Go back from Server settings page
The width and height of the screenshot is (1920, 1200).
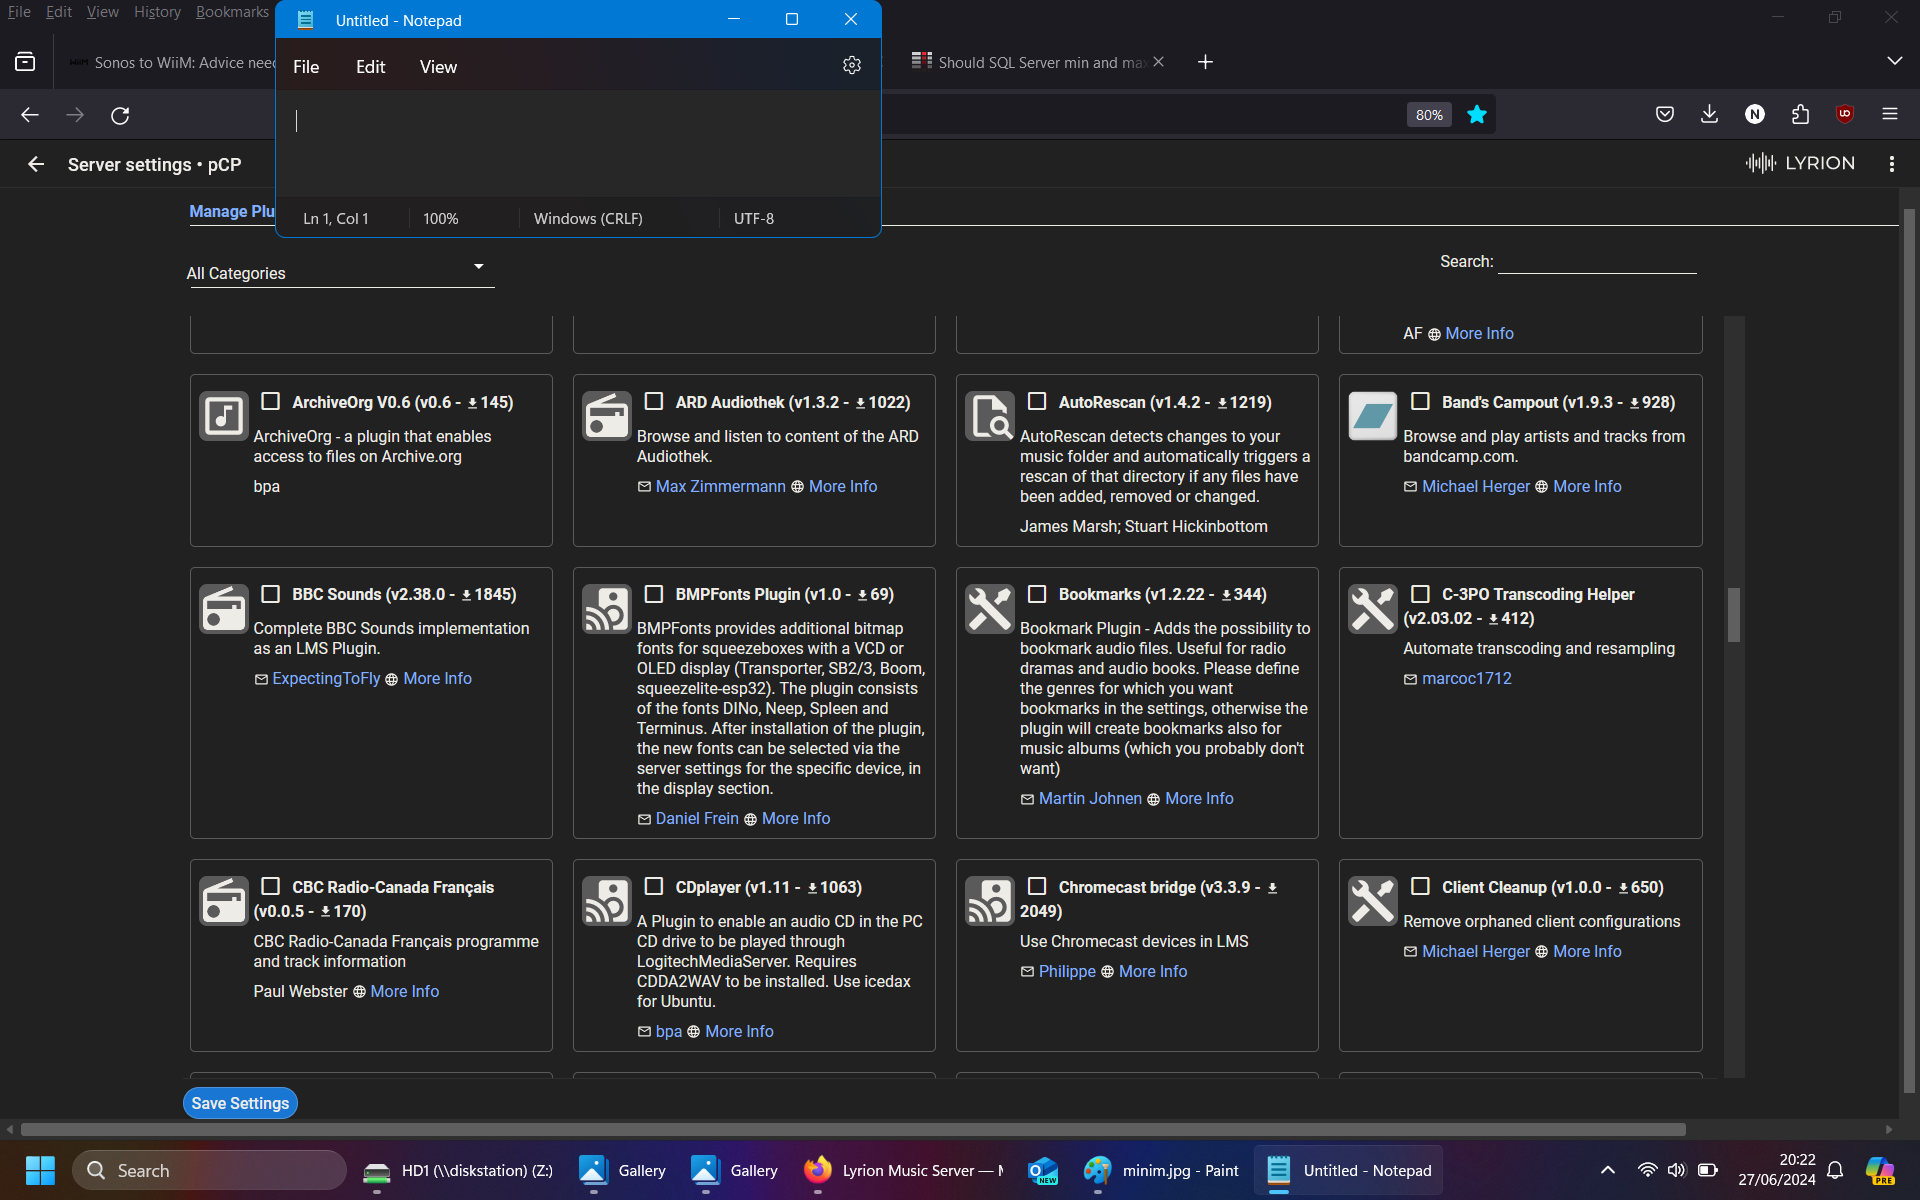tap(36, 164)
